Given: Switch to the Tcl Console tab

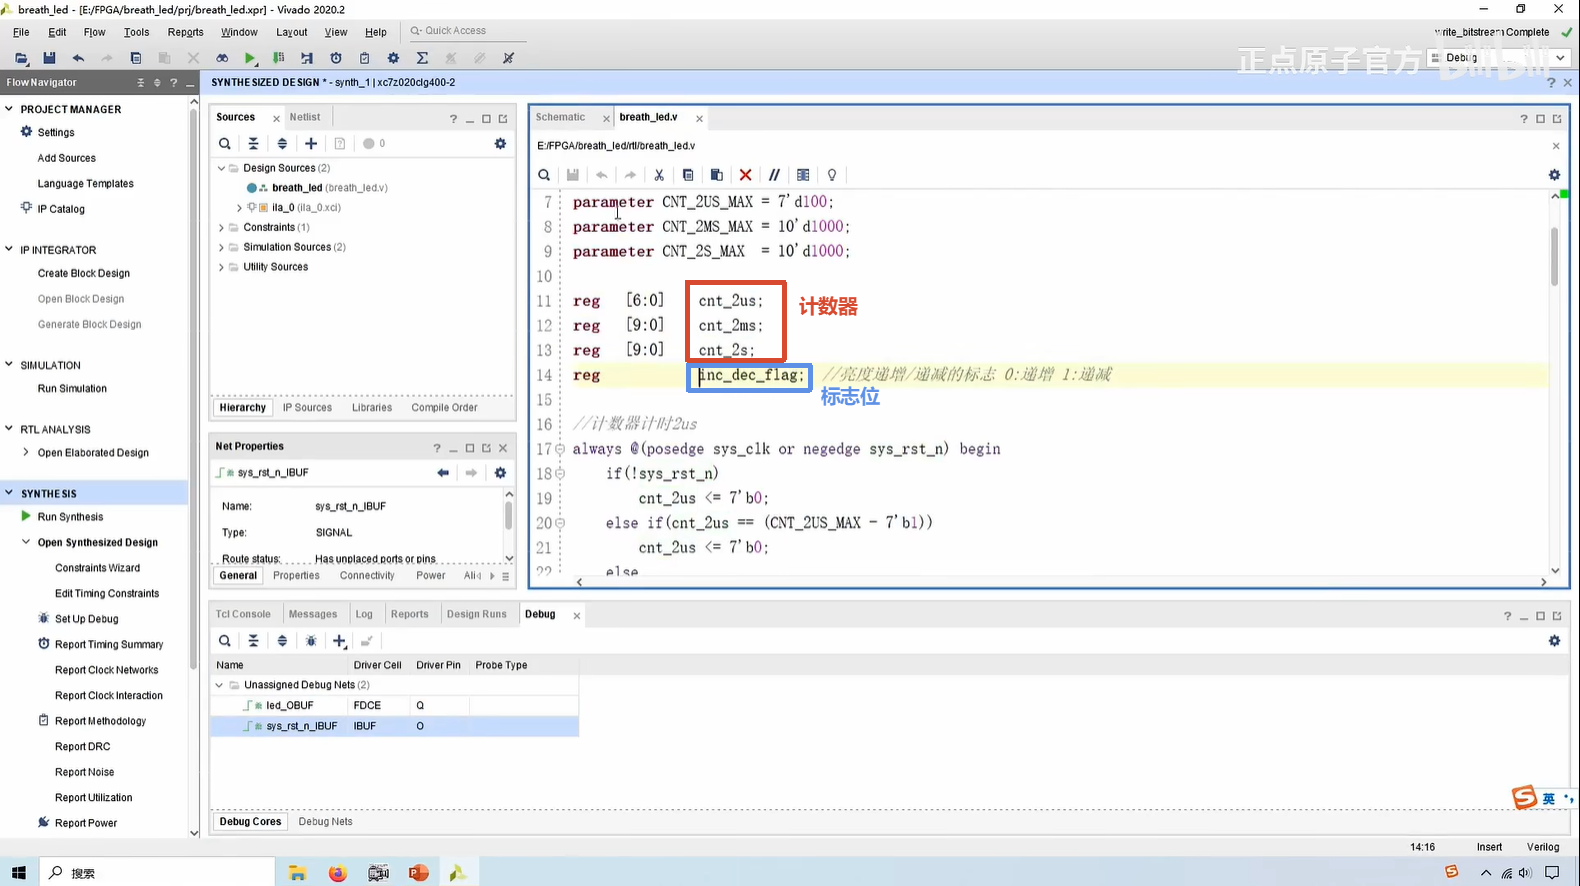Looking at the screenshot, I should (x=243, y=614).
